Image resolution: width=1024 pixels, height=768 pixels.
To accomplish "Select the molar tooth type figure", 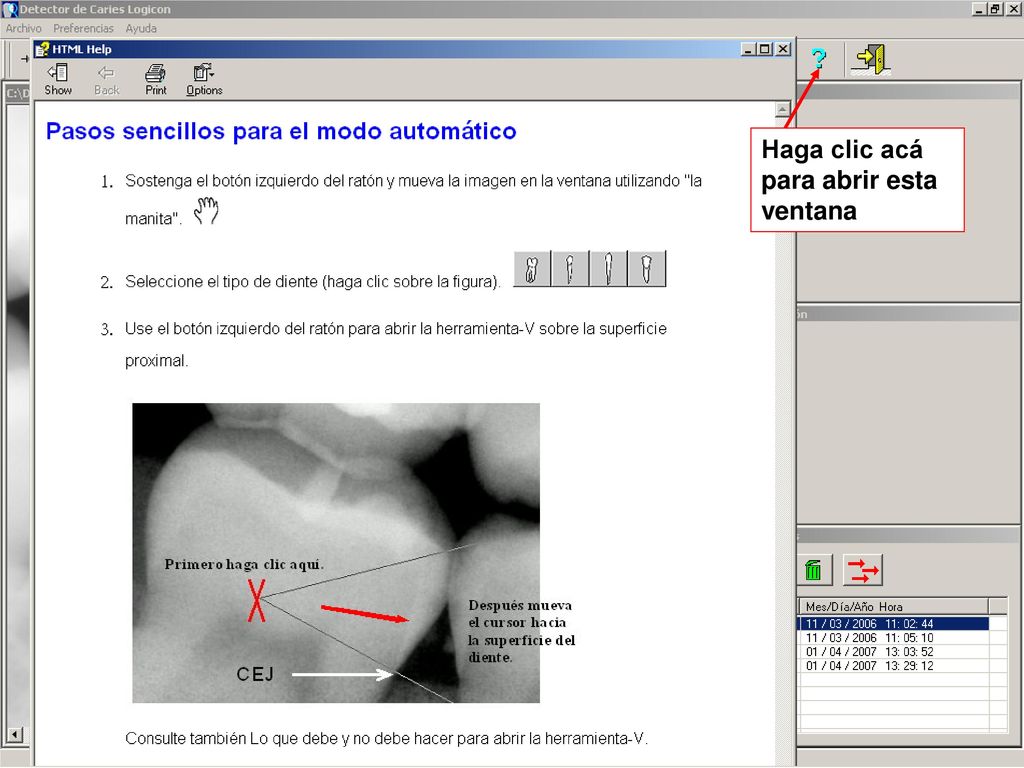I will tap(532, 269).
